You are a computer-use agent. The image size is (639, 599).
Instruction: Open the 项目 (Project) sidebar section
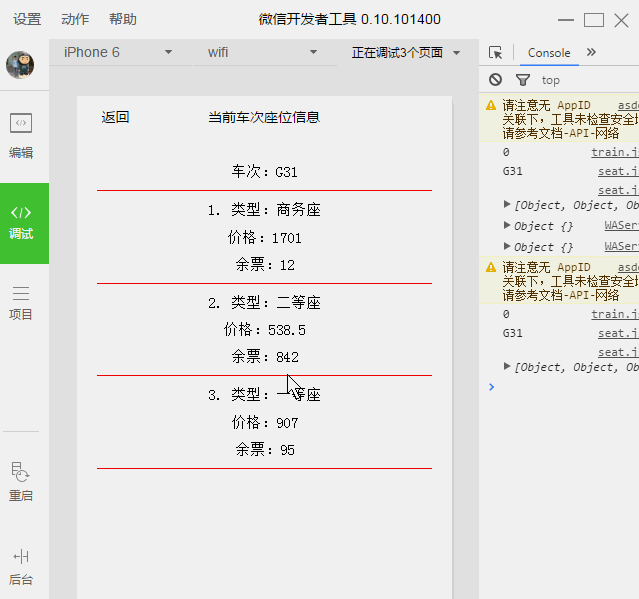(x=21, y=303)
